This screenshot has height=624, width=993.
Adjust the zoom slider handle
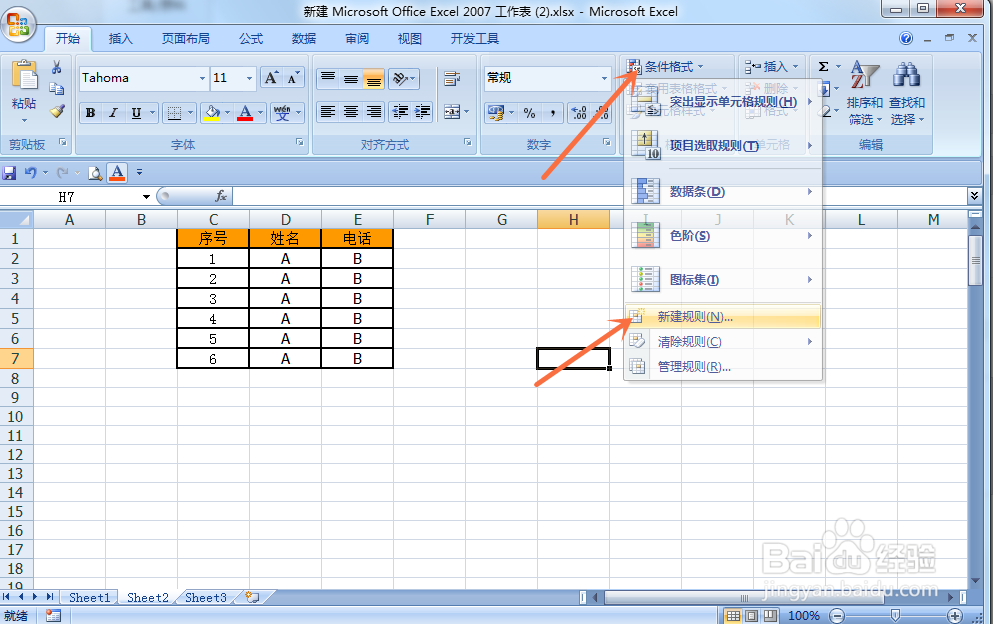(x=895, y=616)
